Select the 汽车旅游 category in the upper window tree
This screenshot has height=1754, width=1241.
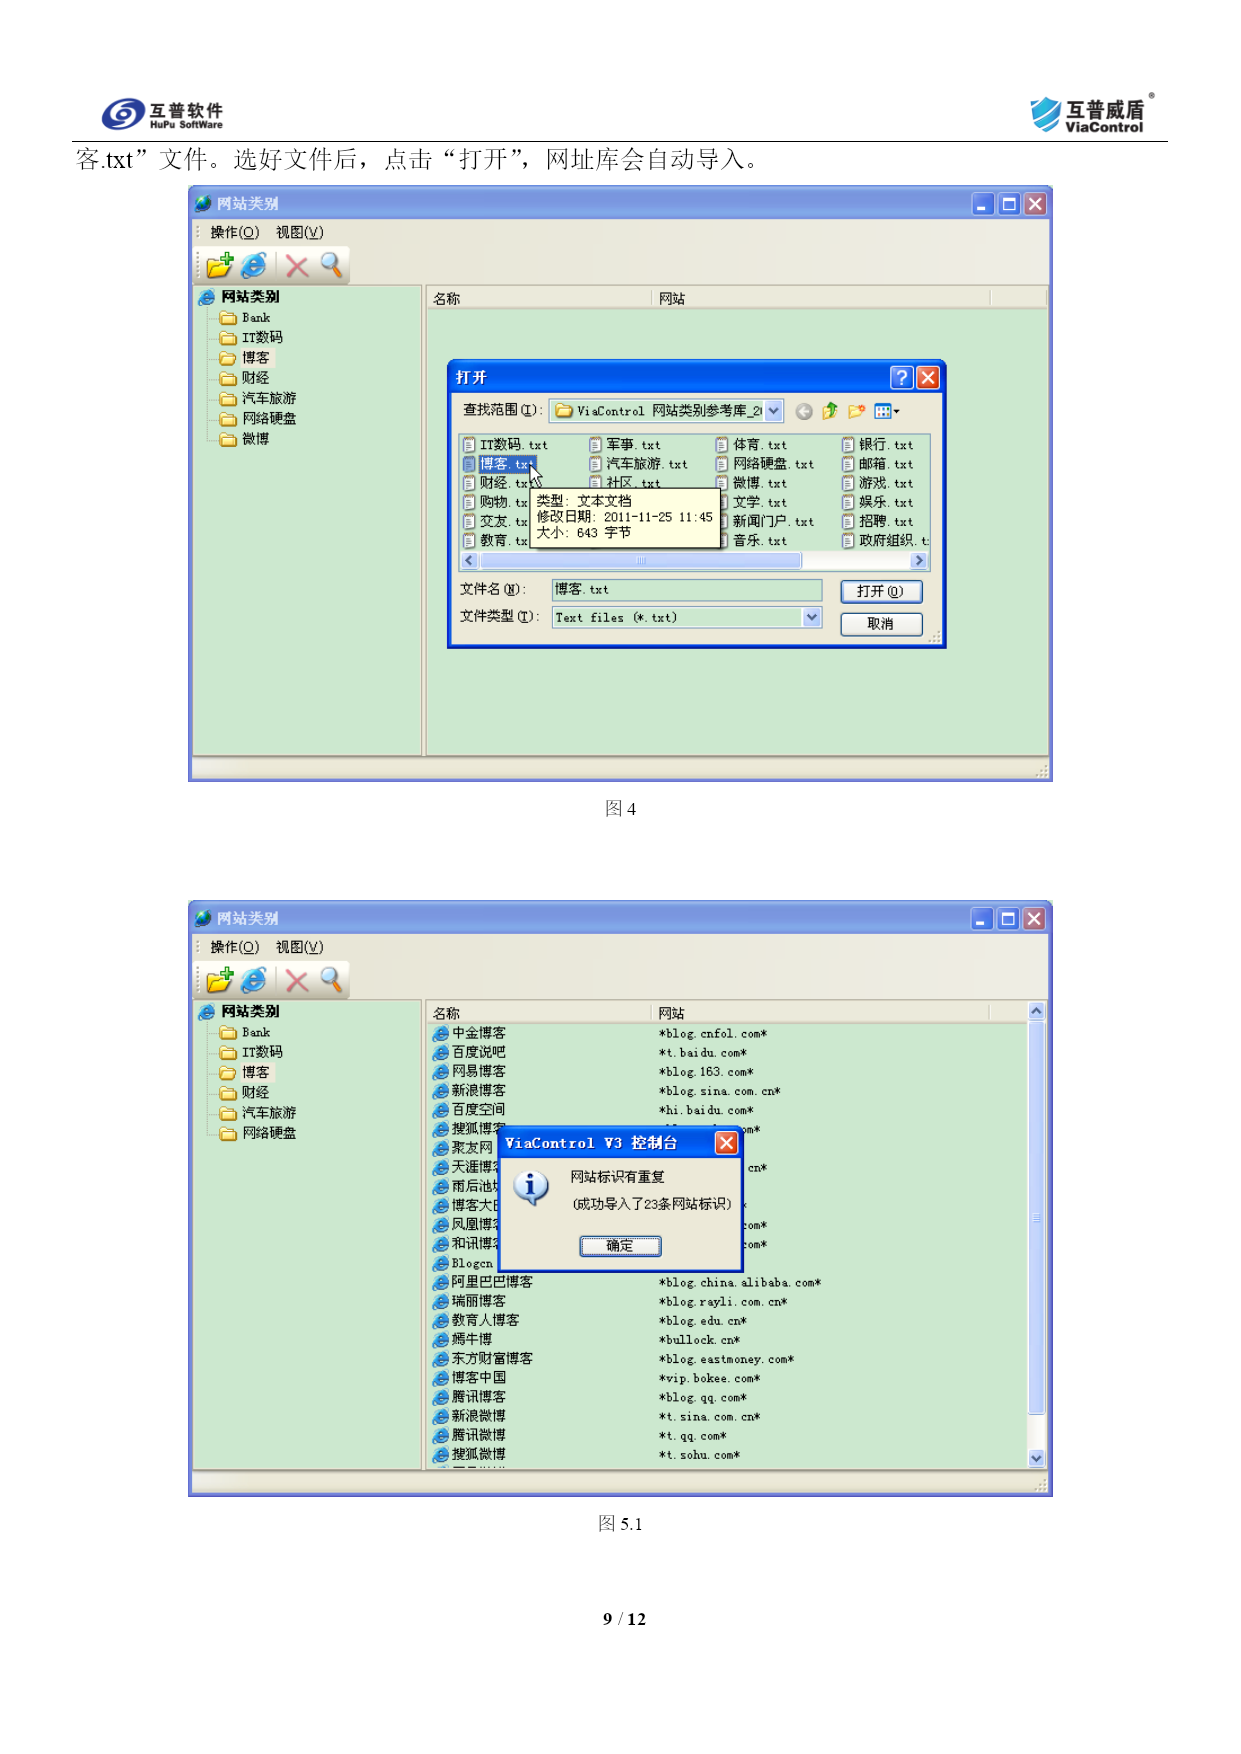(x=258, y=398)
